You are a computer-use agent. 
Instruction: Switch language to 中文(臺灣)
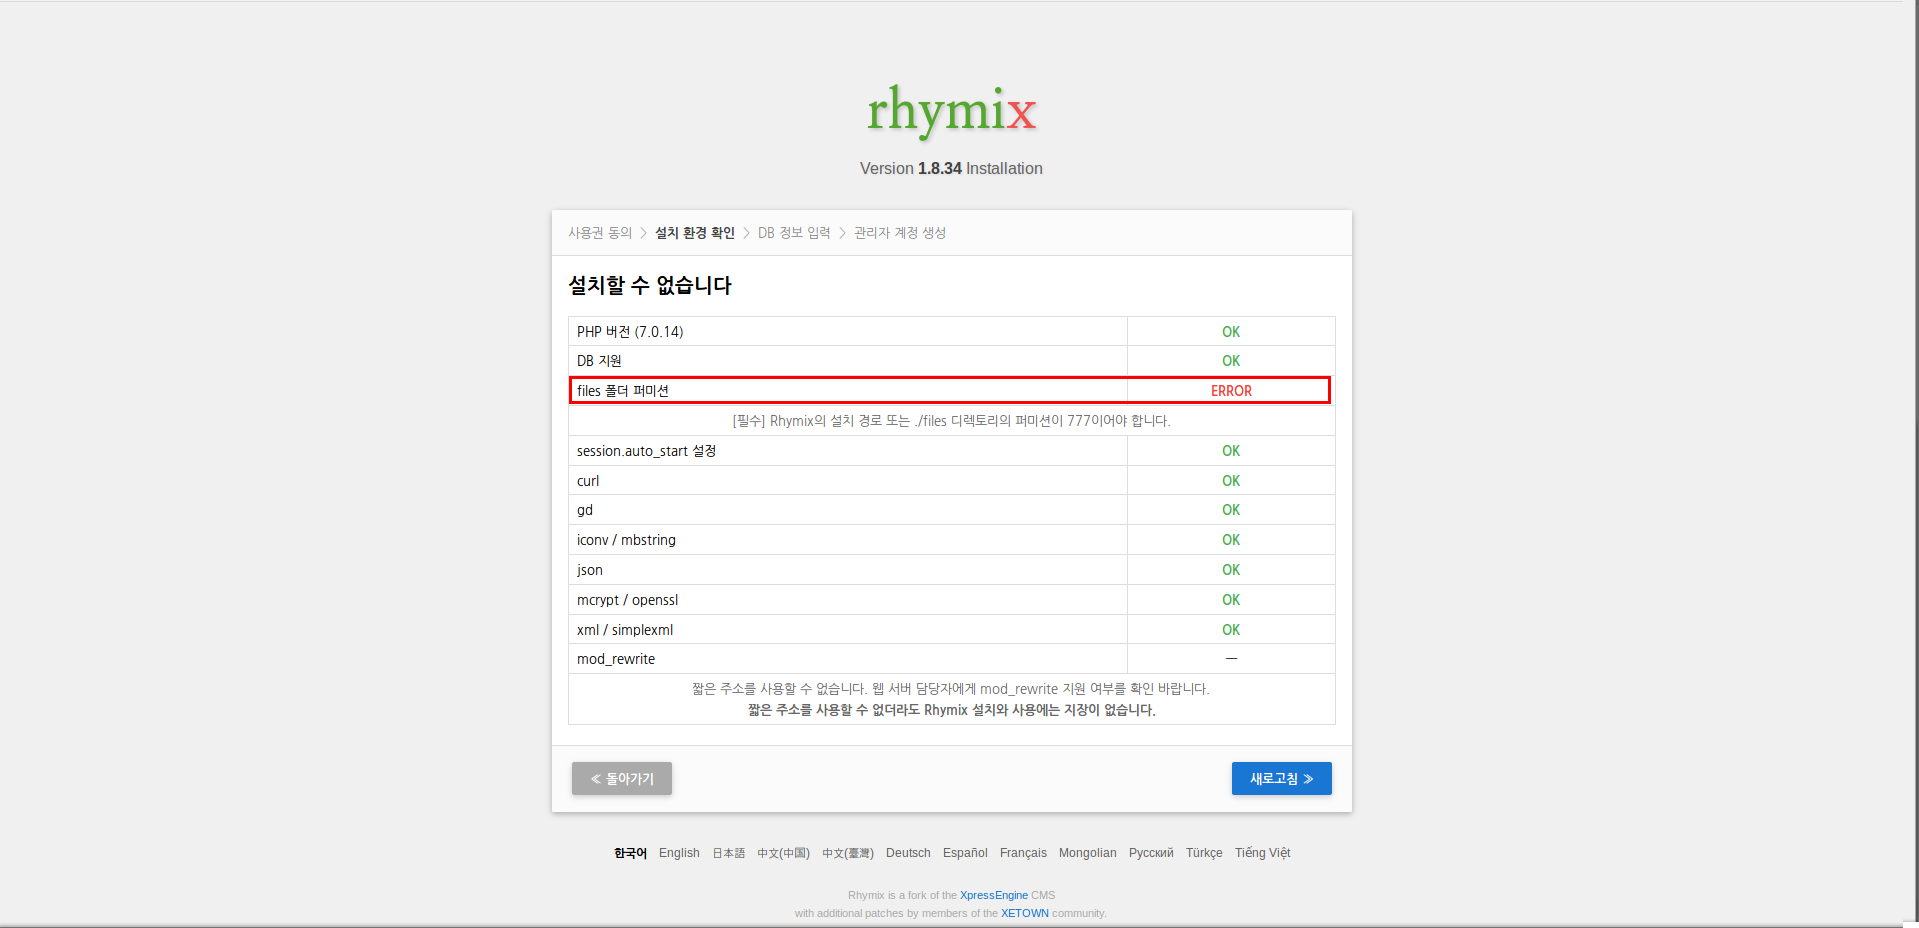848,853
